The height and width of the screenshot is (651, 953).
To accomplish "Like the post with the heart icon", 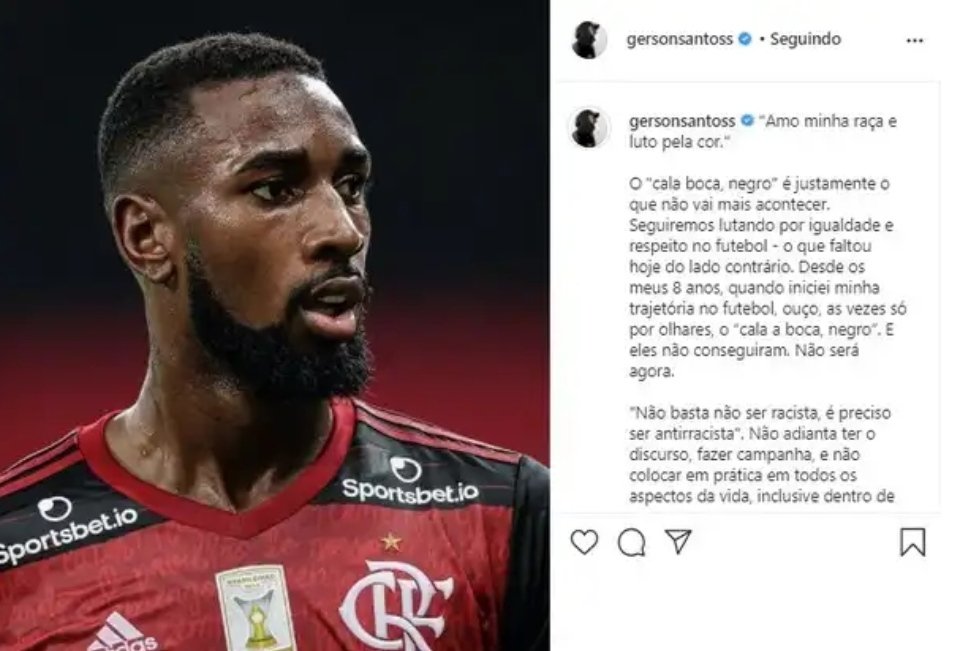I will click(584, 542).
